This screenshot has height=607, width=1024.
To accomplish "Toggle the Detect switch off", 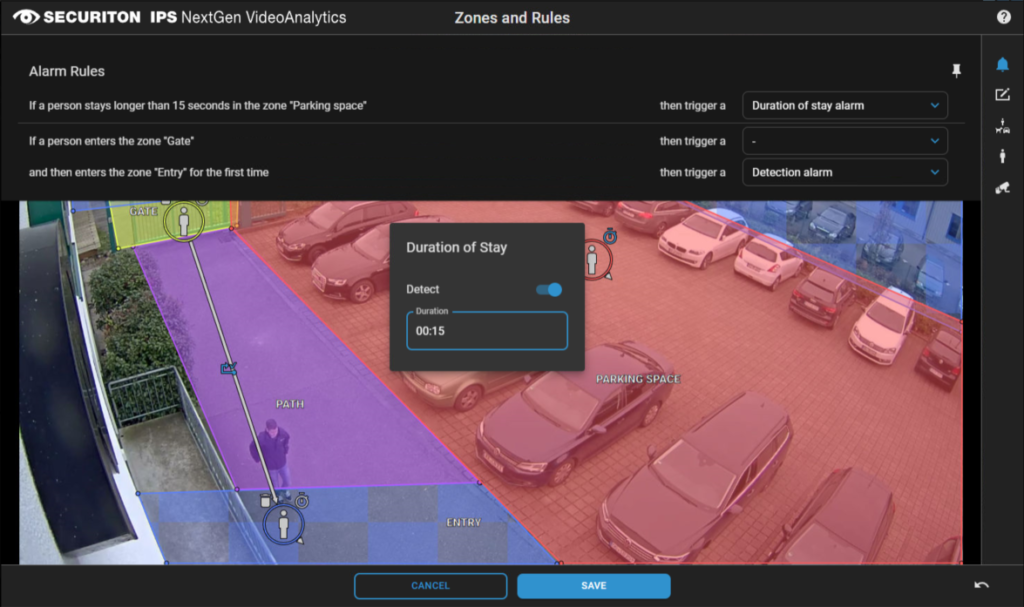I will pyautogui.click(x=549, y=289).
